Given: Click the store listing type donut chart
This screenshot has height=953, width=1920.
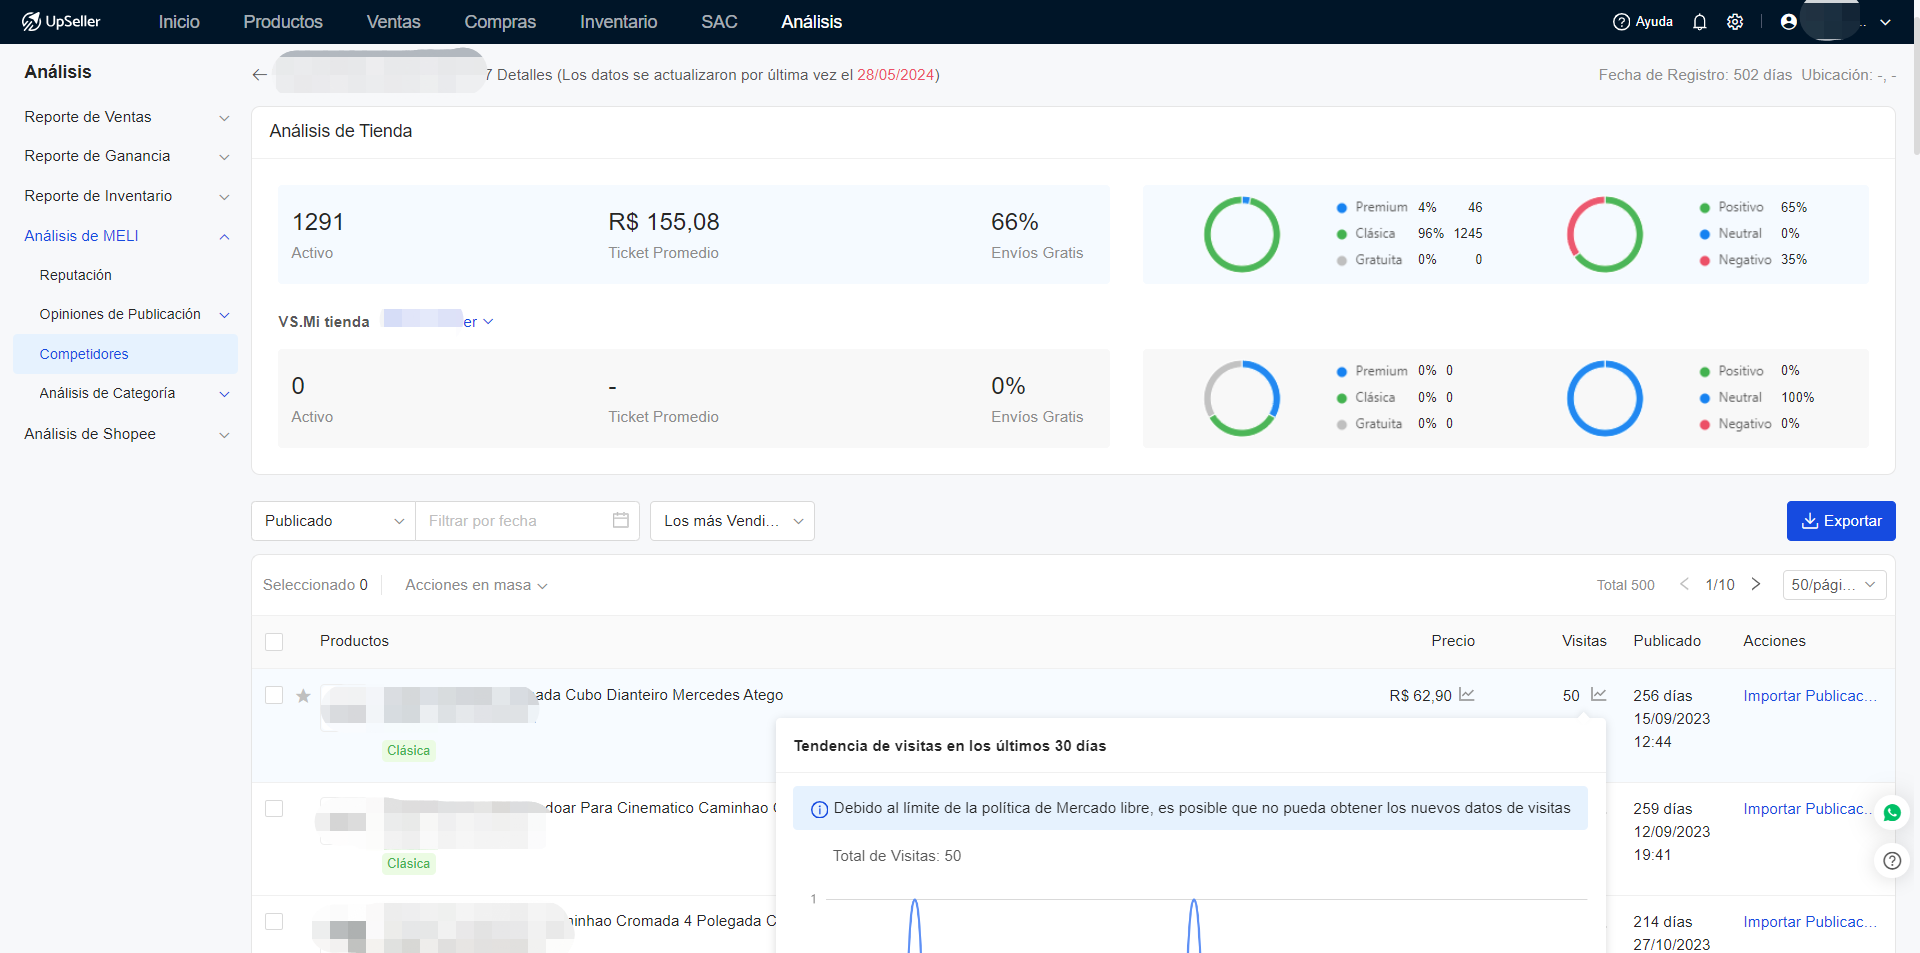Looking at the screenshot, I should coord(1241,234).
